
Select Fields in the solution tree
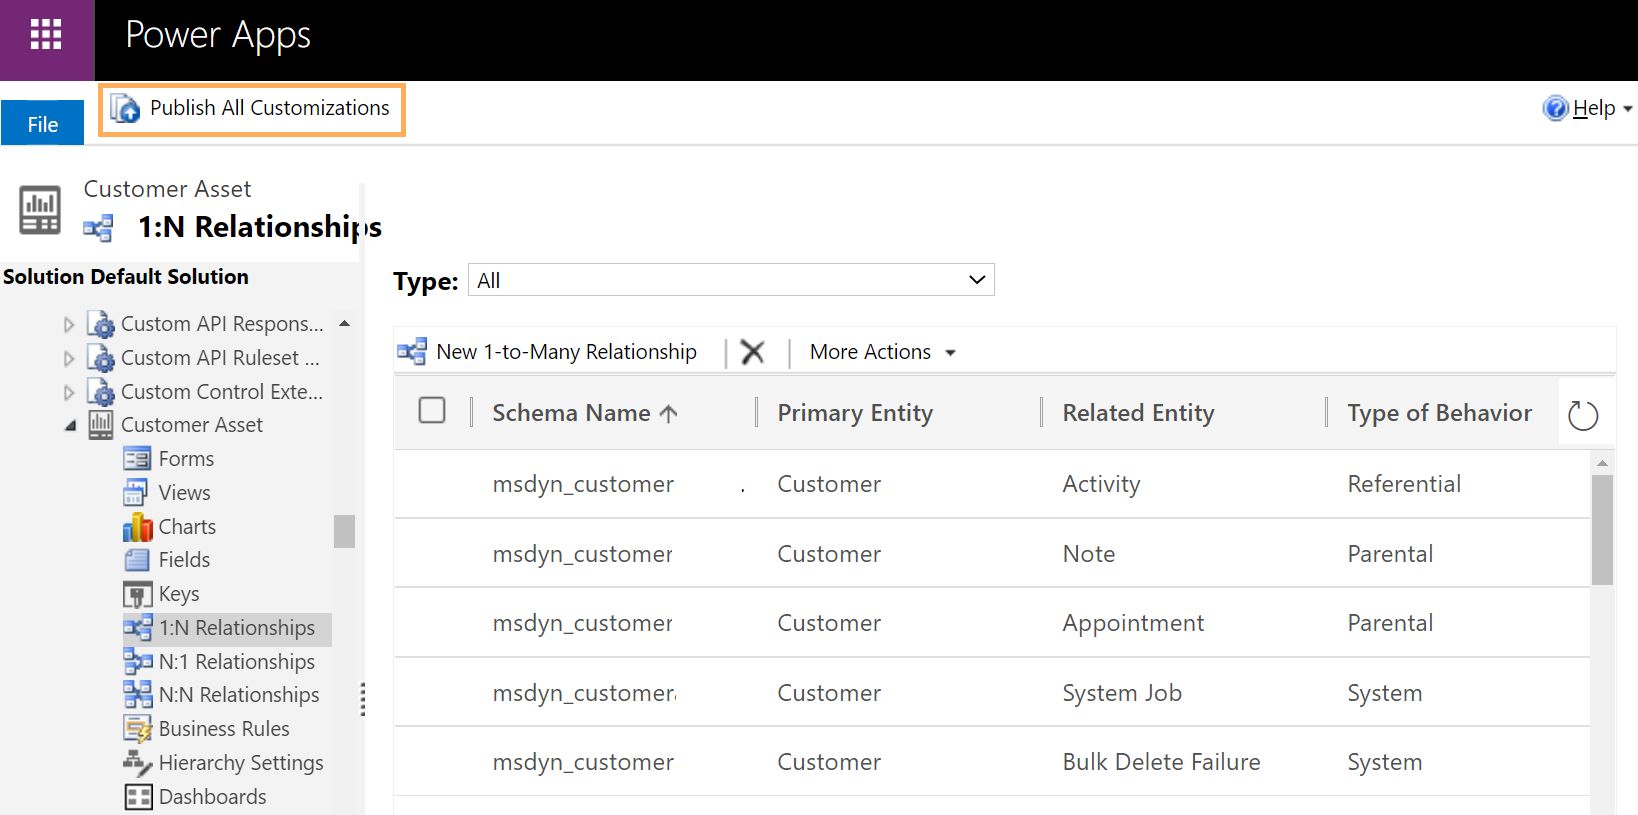(184, 560)
